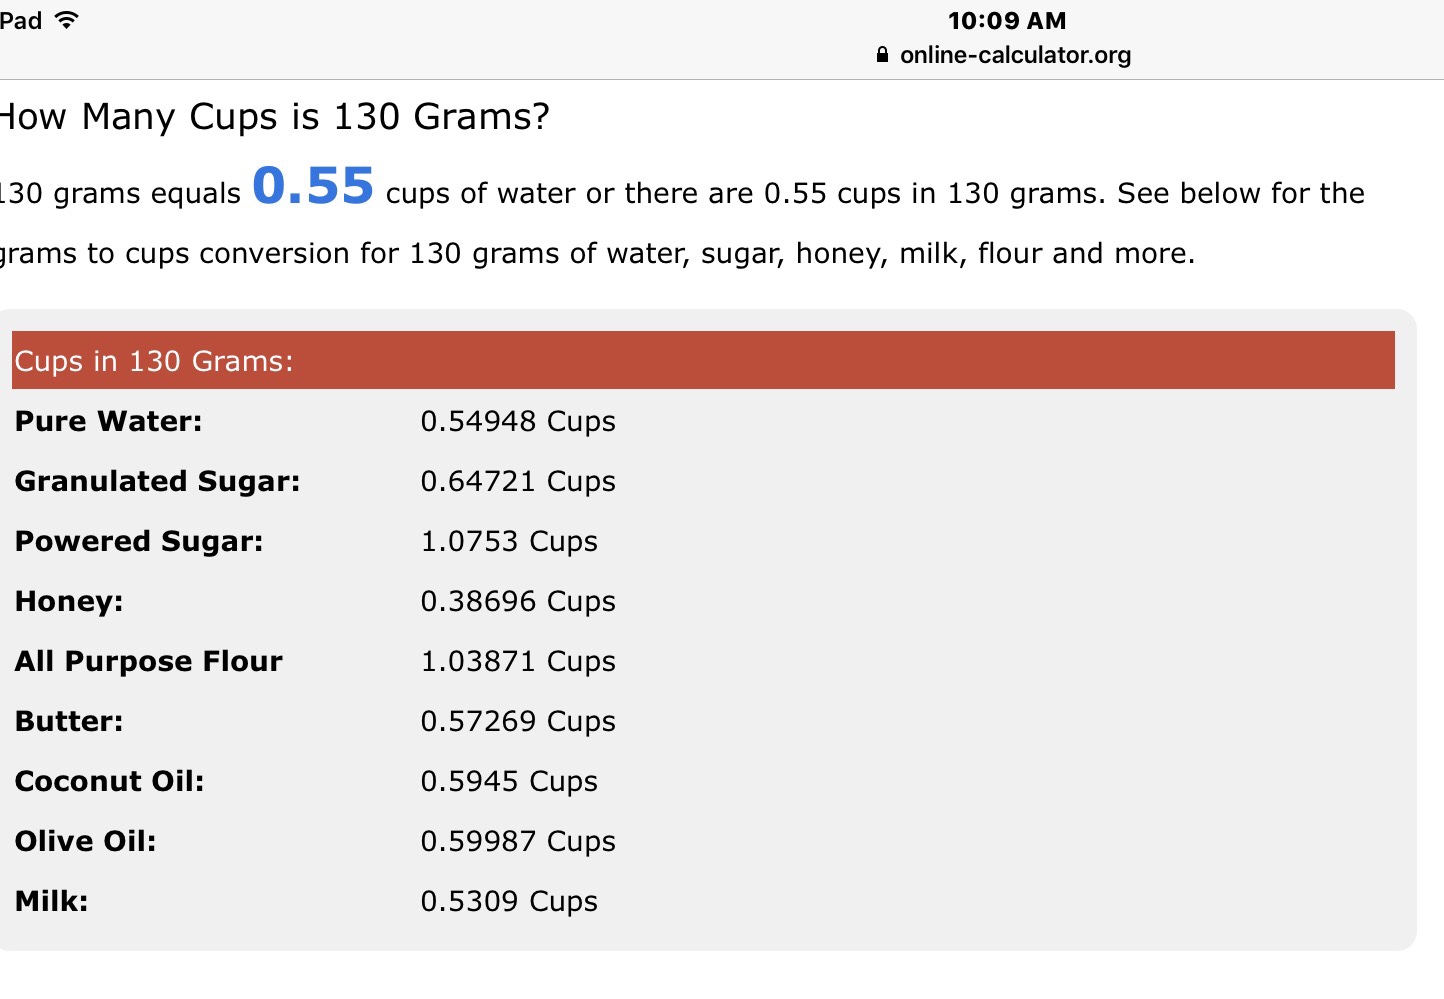Screen dimensions: 1444x999
Task: Click the red 'Cups in 130 Grams:' header bar
Action: tap(703, 360)
